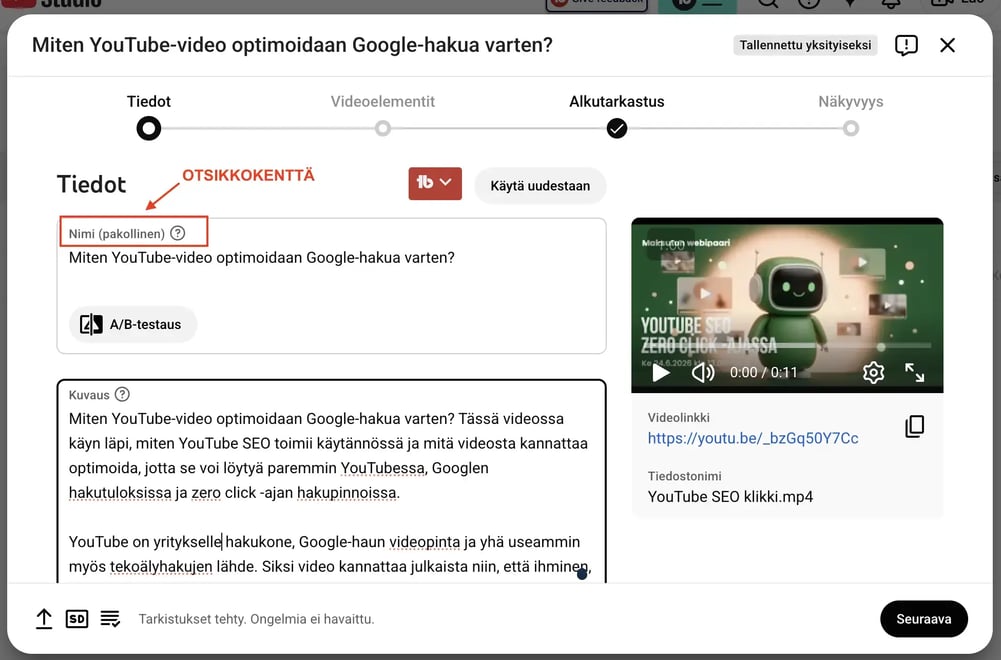Screen dimensions: 1001x660
Task: Open the red TubeBuddy dropdown
Action: point(435,184)
